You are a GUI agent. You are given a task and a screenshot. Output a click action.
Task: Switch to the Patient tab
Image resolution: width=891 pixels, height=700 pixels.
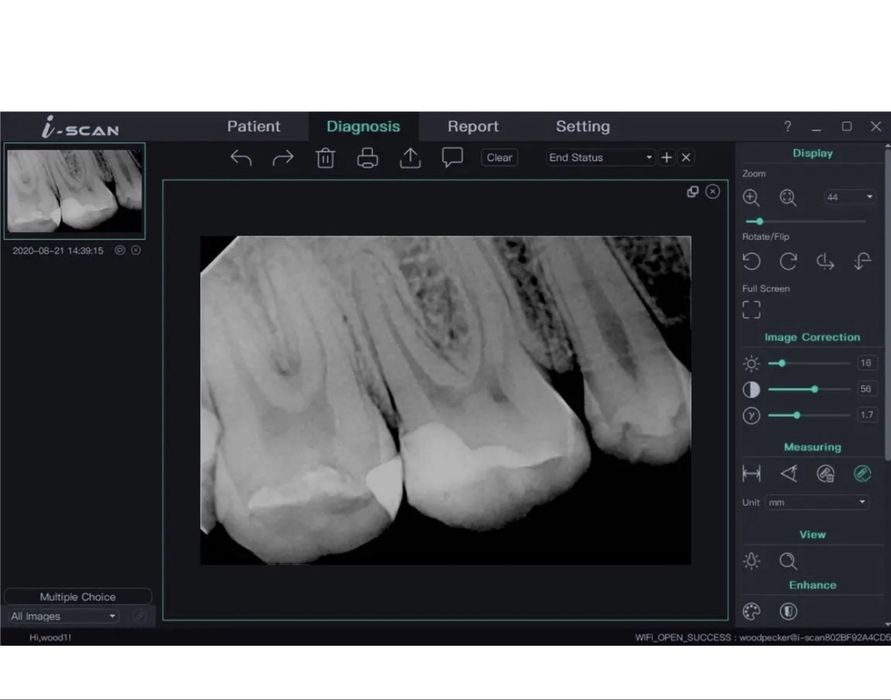(x=254, y=127)
